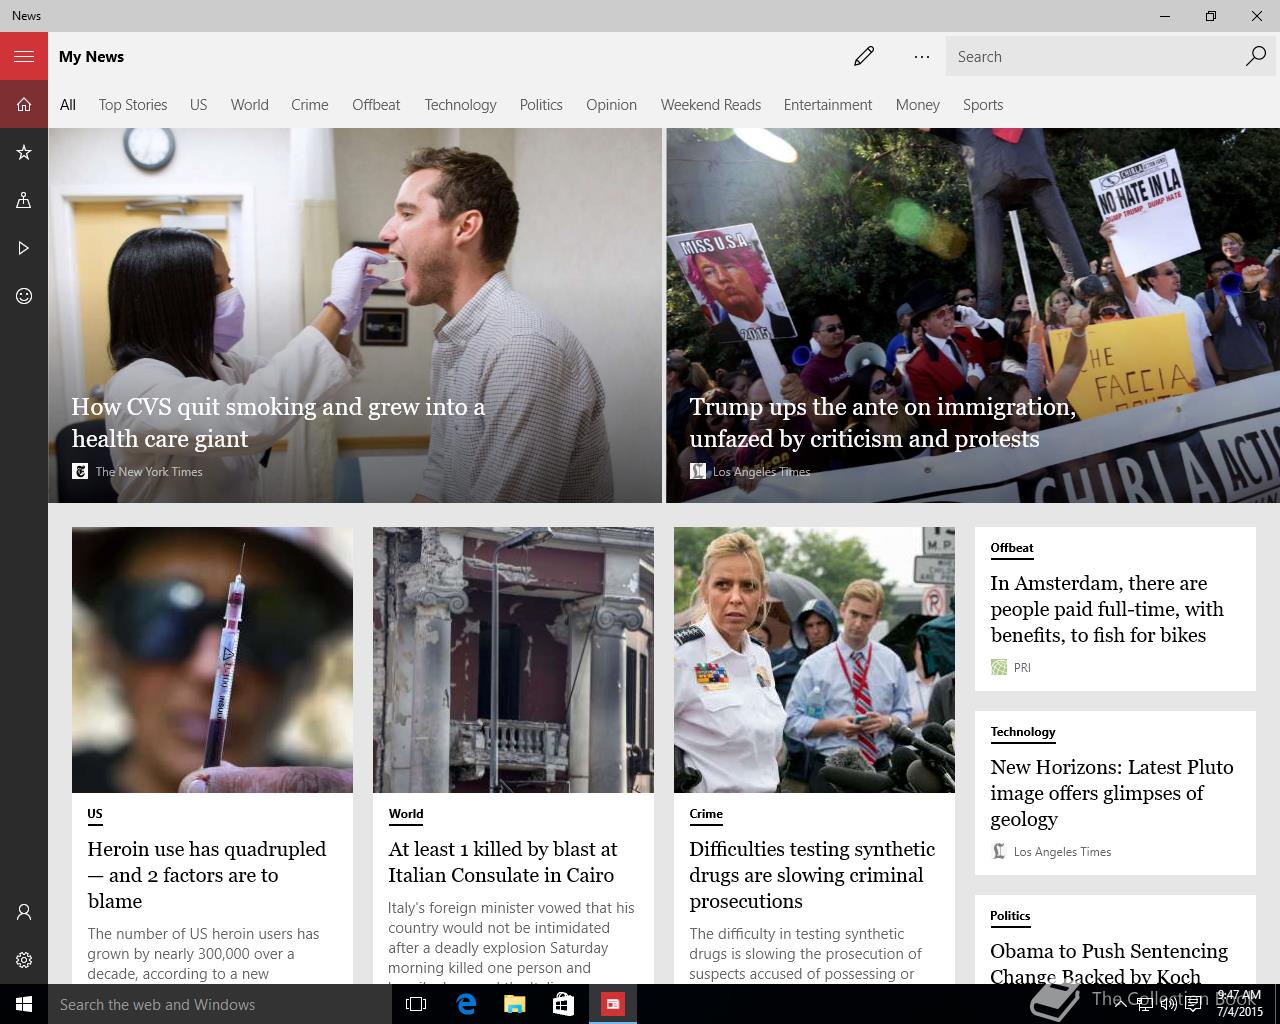
Task: Click The New York Times source label
Action: click(x=149, y=471)
